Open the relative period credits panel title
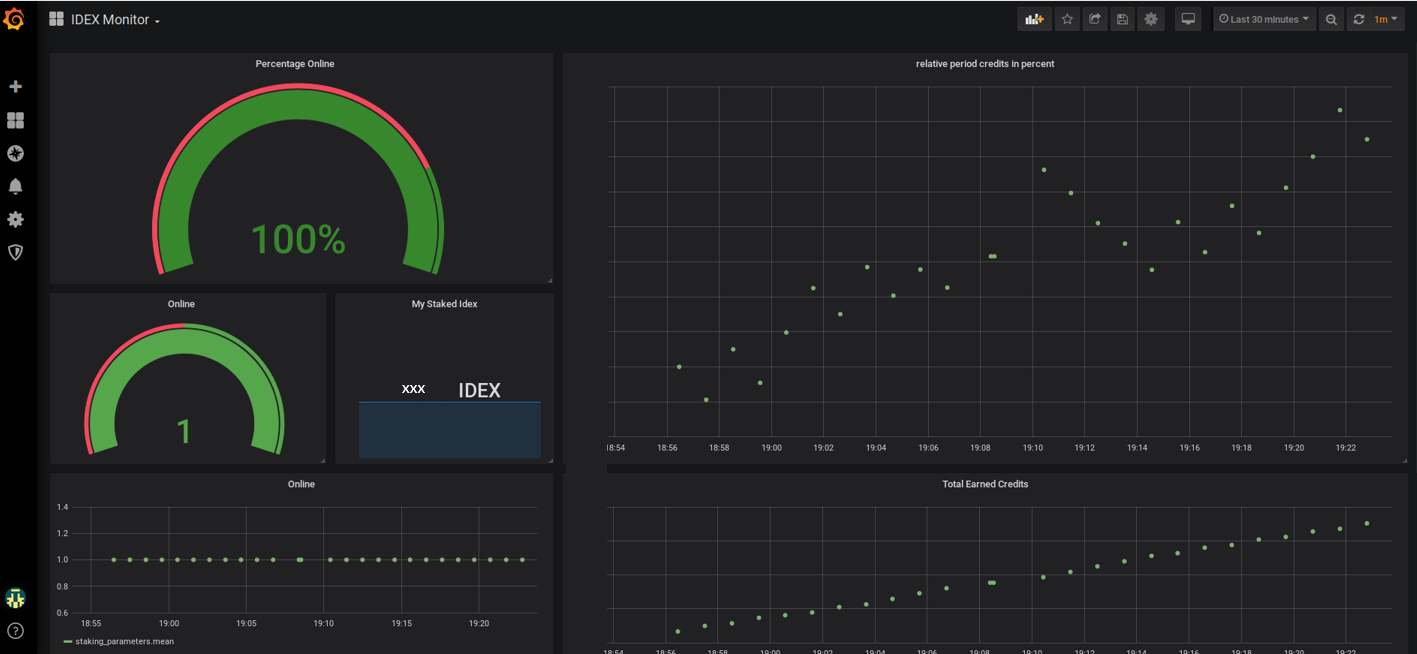 point(985,64)
